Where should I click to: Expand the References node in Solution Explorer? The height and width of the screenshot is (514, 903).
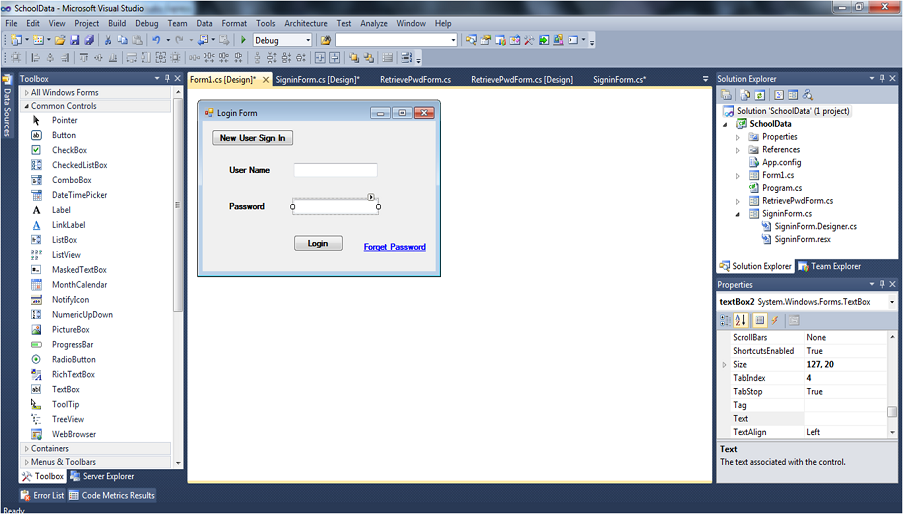[738, 150]
